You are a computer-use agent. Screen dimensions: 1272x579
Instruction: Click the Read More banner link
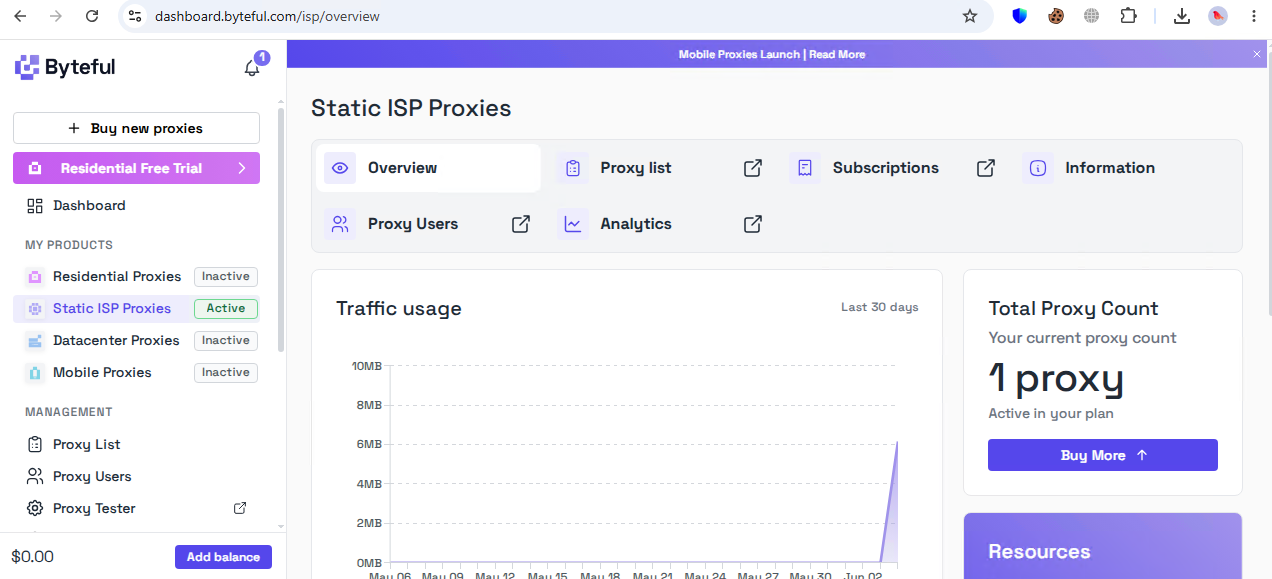pyautogui.click(x=837, y=54)
